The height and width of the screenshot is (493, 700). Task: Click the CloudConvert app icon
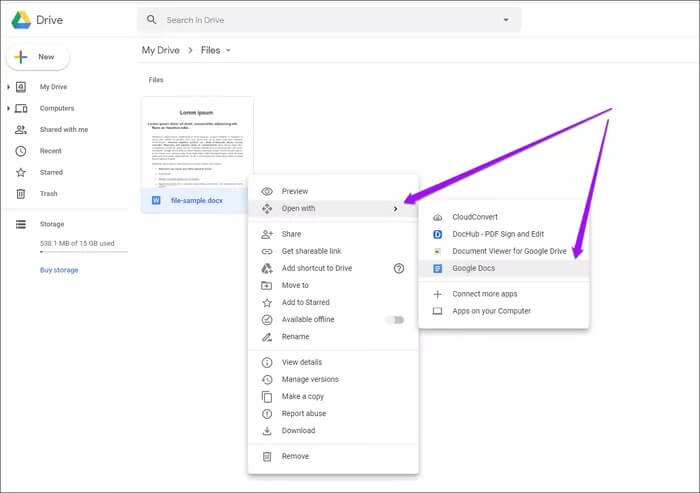pos(437,217)
